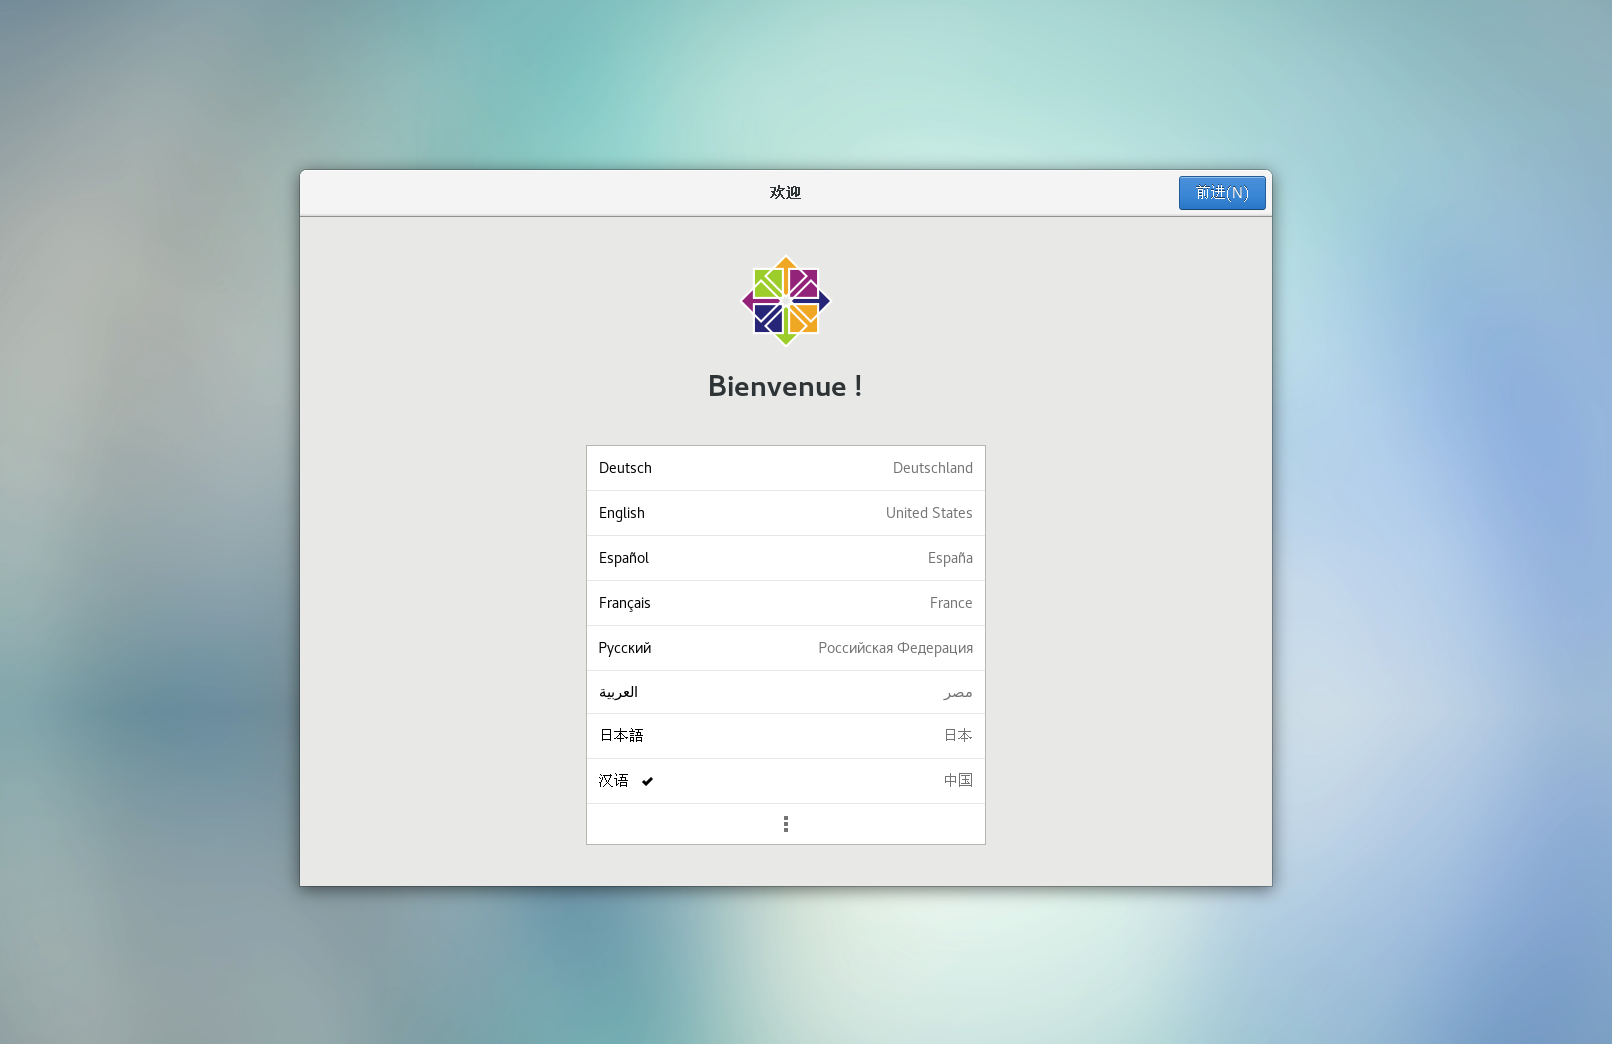Image resolution: width=1612 pixels, height=1044 pixels.
Task: Click the CentOS logo
Action: coord(785,301)
